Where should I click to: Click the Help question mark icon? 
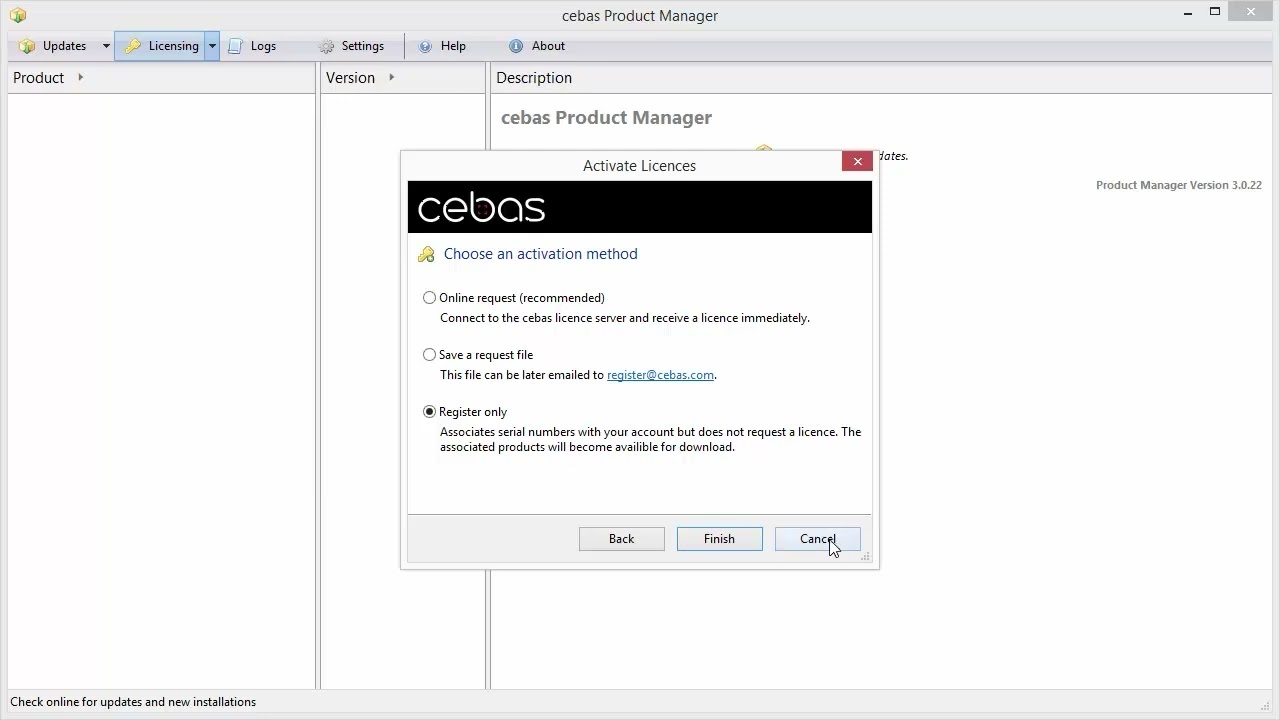(x=425, y=46)
